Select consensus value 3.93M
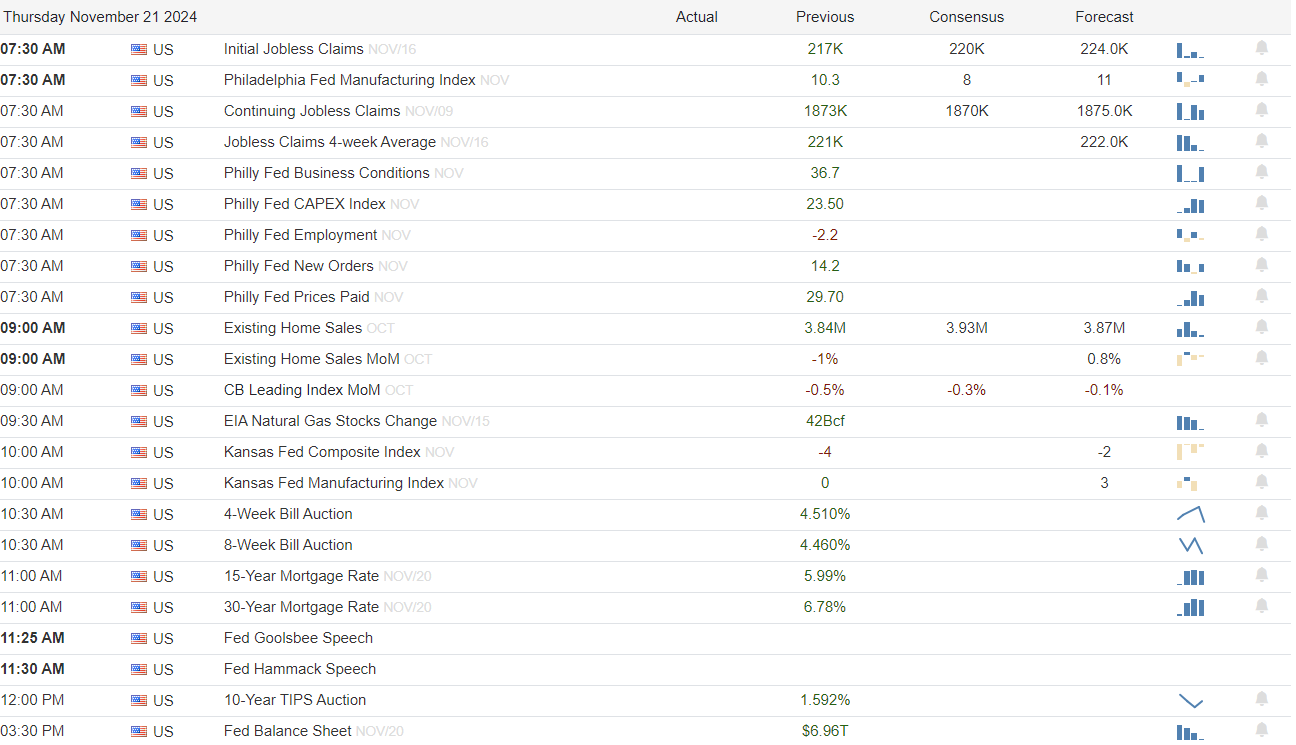The image size is (1296, 745). point(967,328)
